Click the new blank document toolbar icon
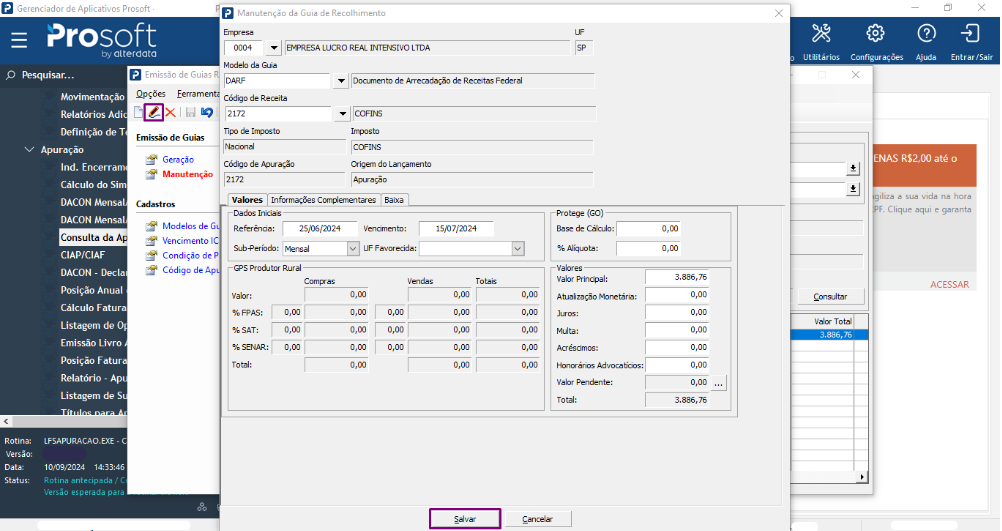Image resolution: width=1002 pixels, height=531 pixels. [139, 112]
